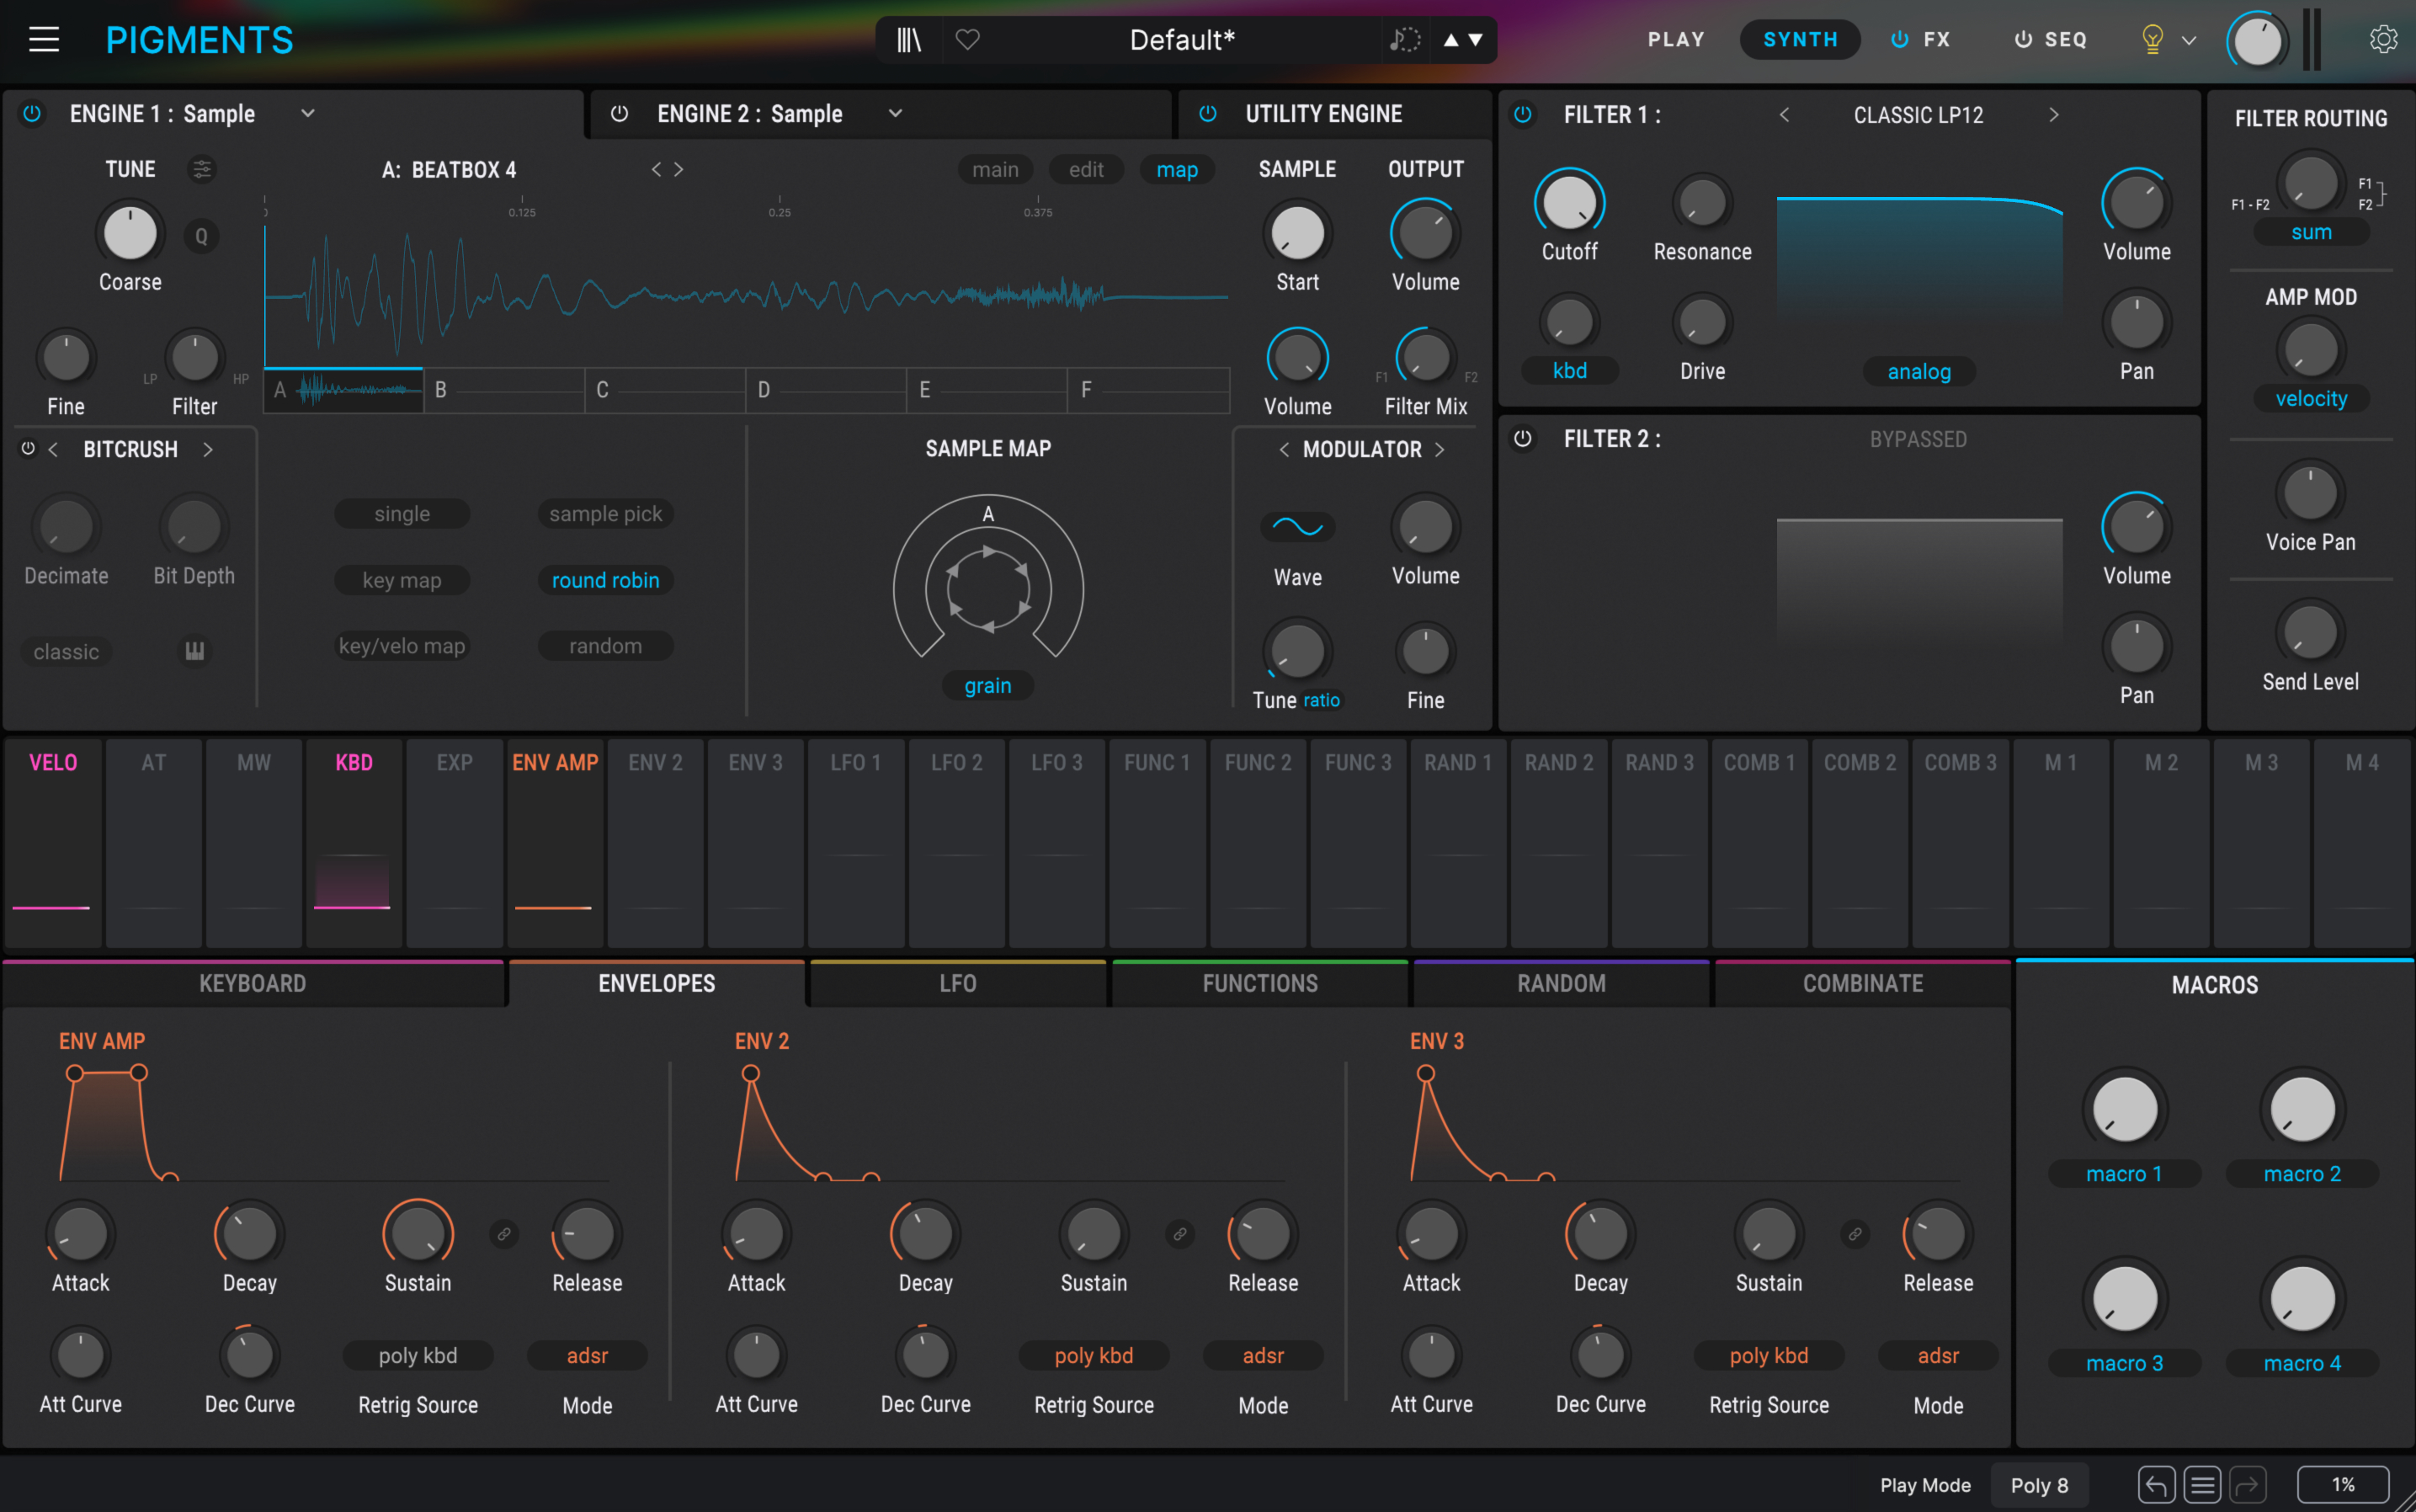Click the grain button under Sample Map

987,686
